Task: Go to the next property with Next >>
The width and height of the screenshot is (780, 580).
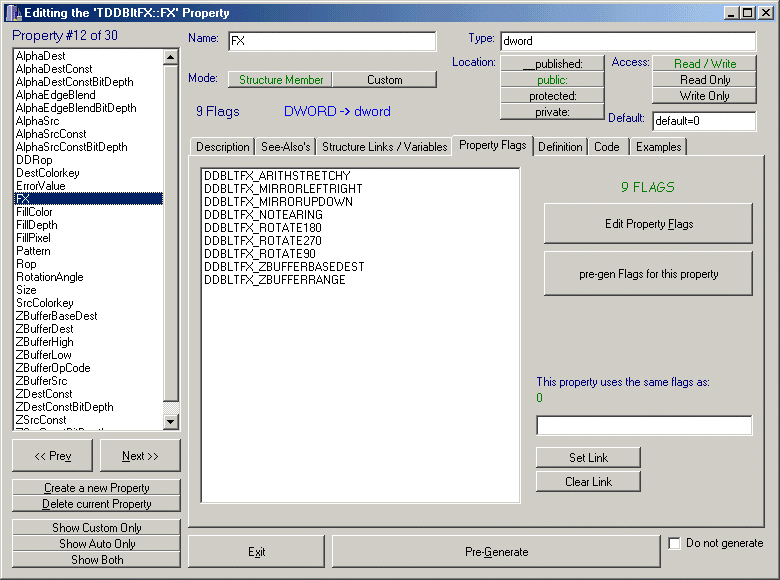Action: click(x=140, y=456)
